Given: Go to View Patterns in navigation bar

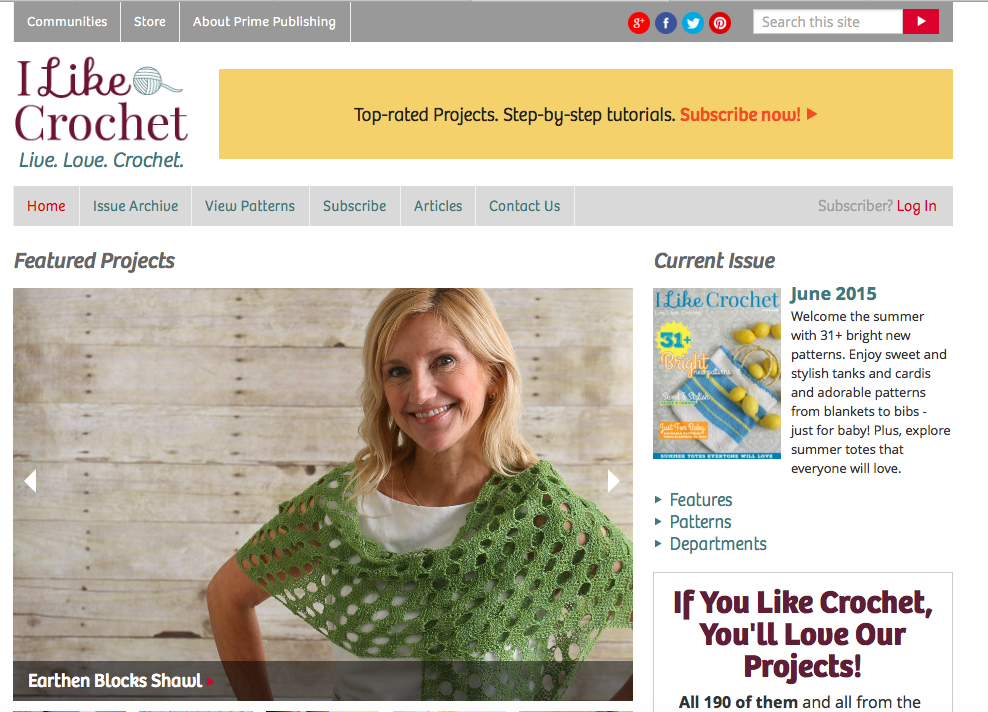Looking at the screenshot, I should tap(250, 206).
